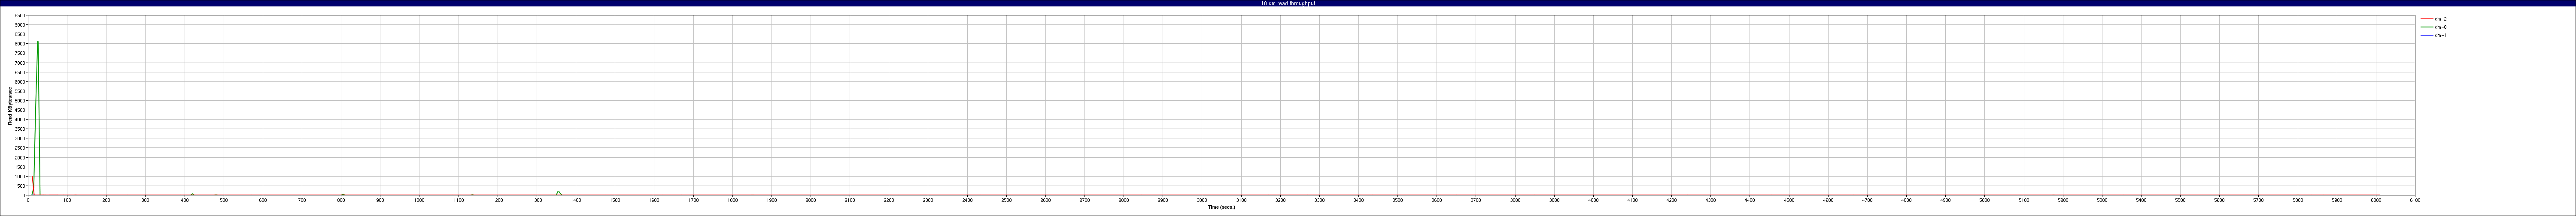Click the 1500 tick label on time axis

tap(615, 200)
